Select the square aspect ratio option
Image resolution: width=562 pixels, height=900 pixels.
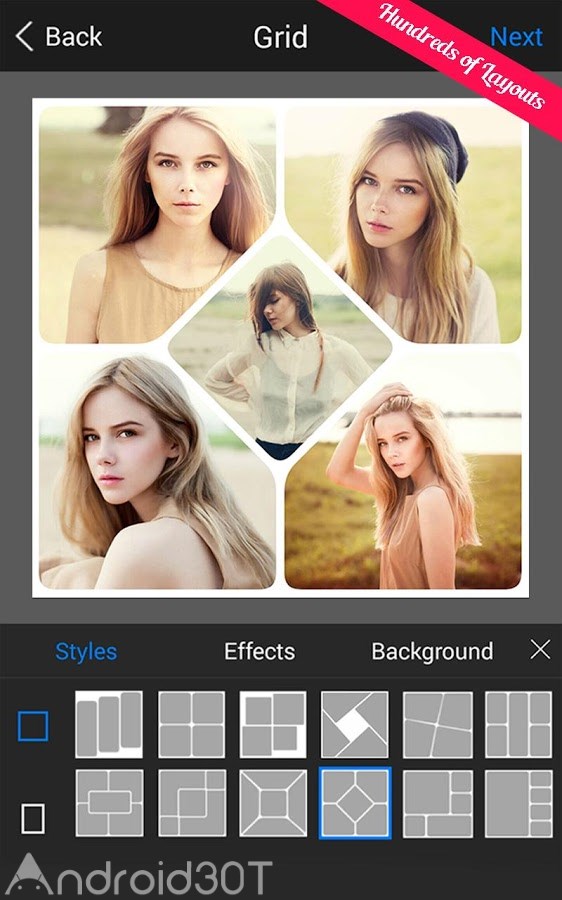(x=33, y=726)
